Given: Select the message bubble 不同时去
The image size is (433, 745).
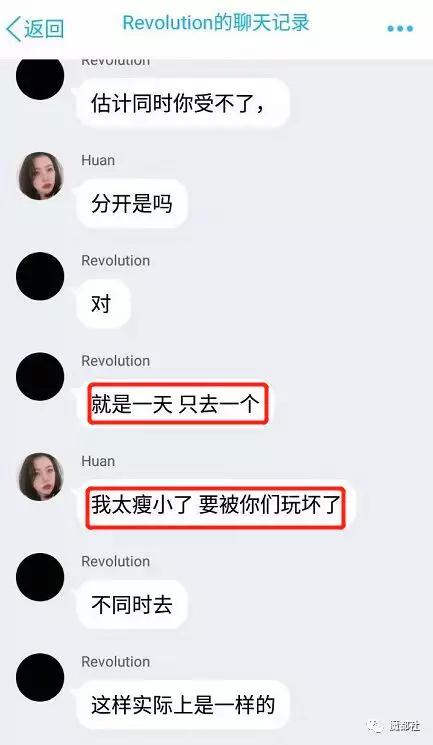Looking at the screenshot, I should (132, 605).
